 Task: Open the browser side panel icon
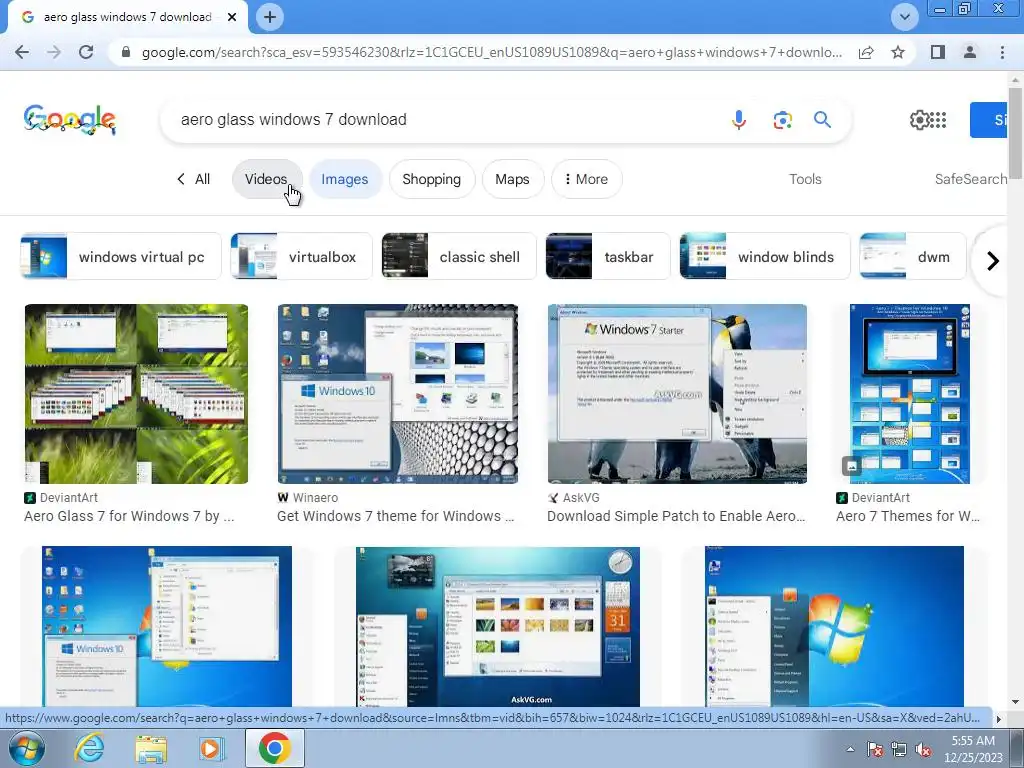[938, 52]
